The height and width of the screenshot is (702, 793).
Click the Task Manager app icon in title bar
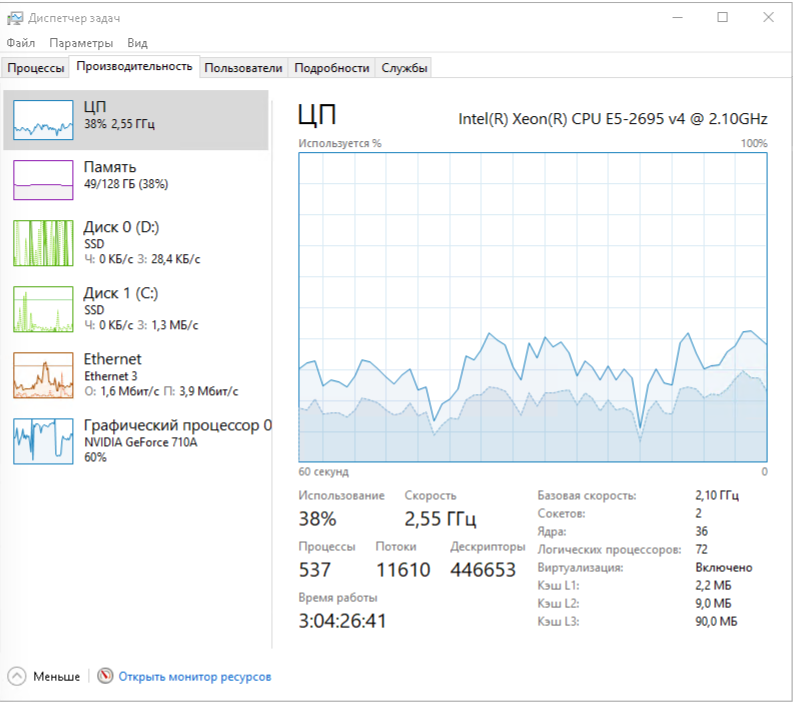[x=15, y=18]
